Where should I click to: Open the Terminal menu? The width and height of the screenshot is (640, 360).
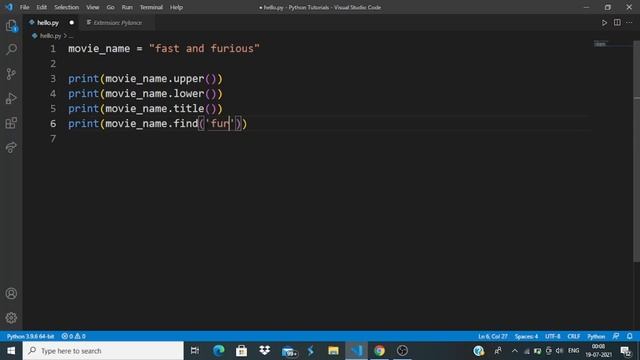[x=151, y=7]
